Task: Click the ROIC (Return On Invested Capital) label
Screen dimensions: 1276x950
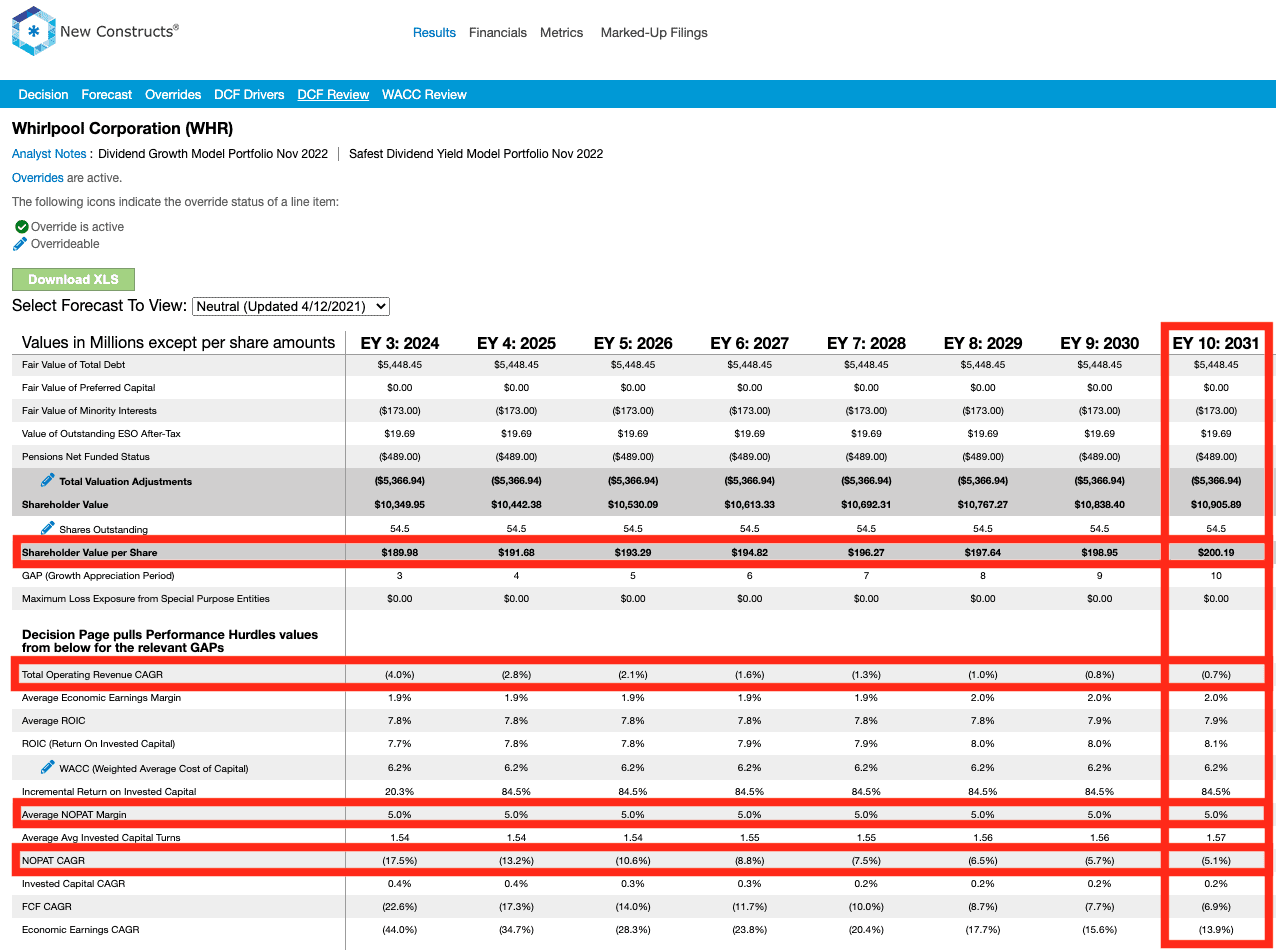Action: (x=98, y=744)
